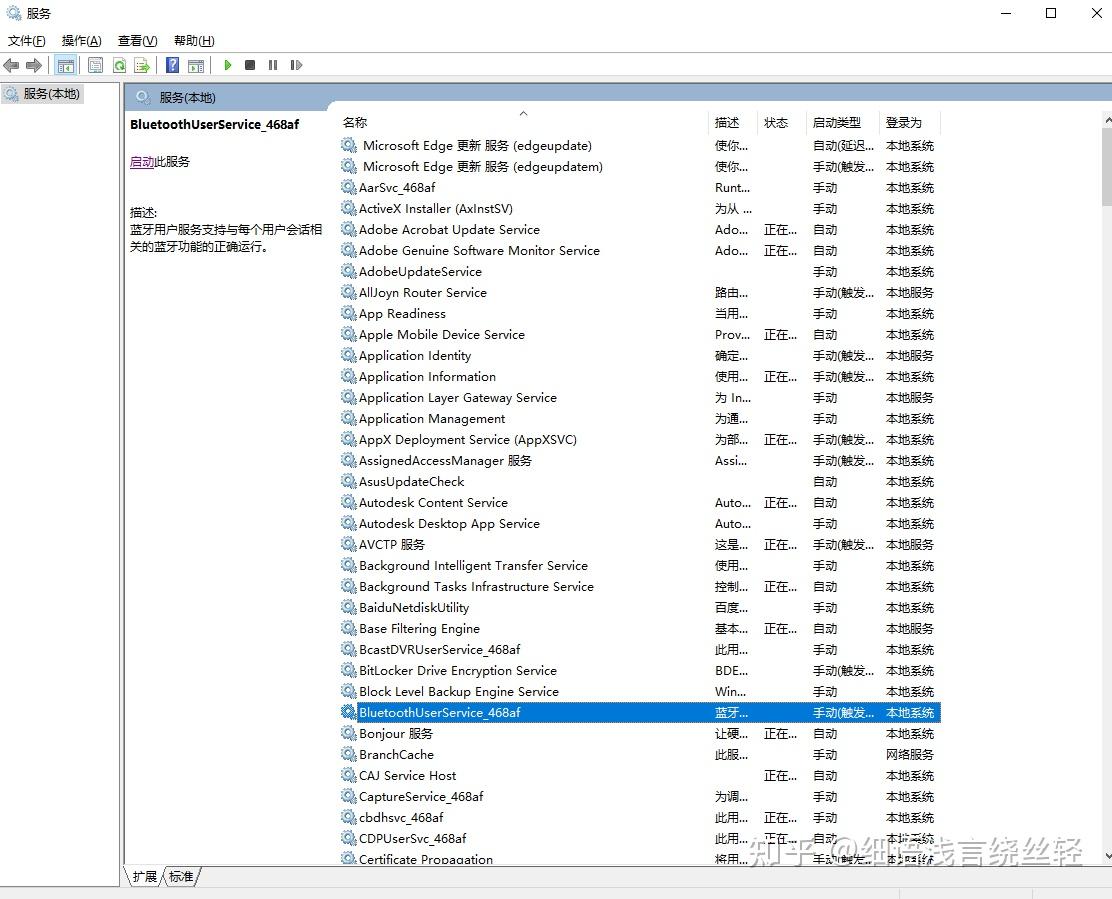This screenshot has width=1112, height=899.
Task: Click the Pause Service icon
Action: pyautogui.click(x=273, y=65)
